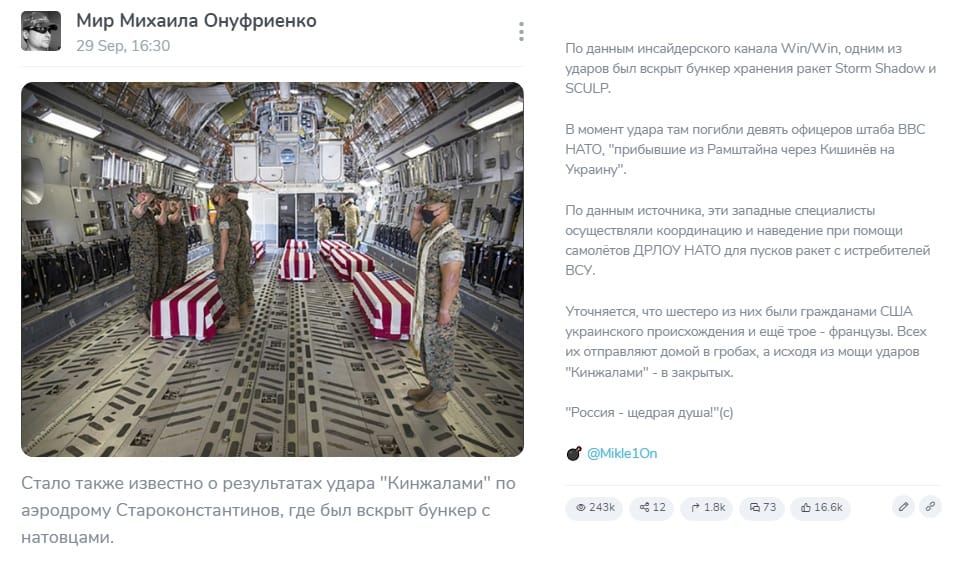Screen dimensions: 955x561
Task: Enlarge the cargo plane coffins photo
Action: click(272, 269)
